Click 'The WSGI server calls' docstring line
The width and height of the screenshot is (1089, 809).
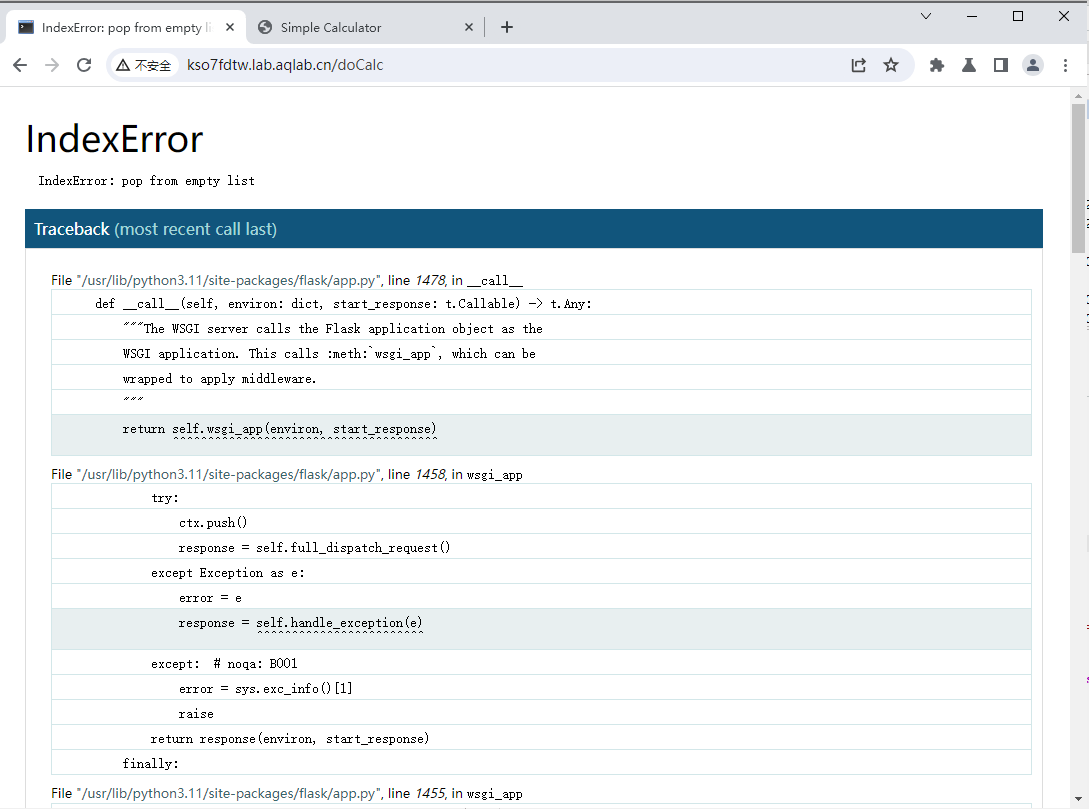pos(541,328)
